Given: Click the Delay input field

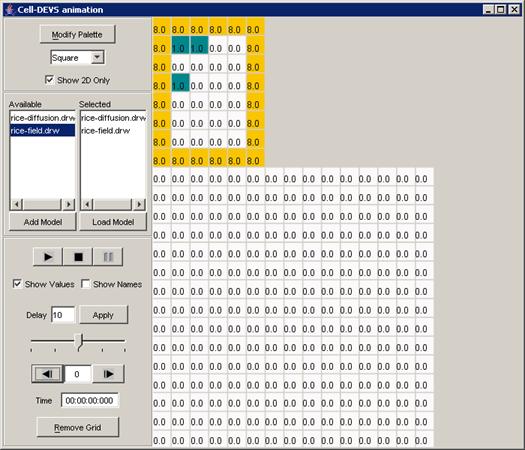Looking at the screenshot, I should tap(63, 315).
